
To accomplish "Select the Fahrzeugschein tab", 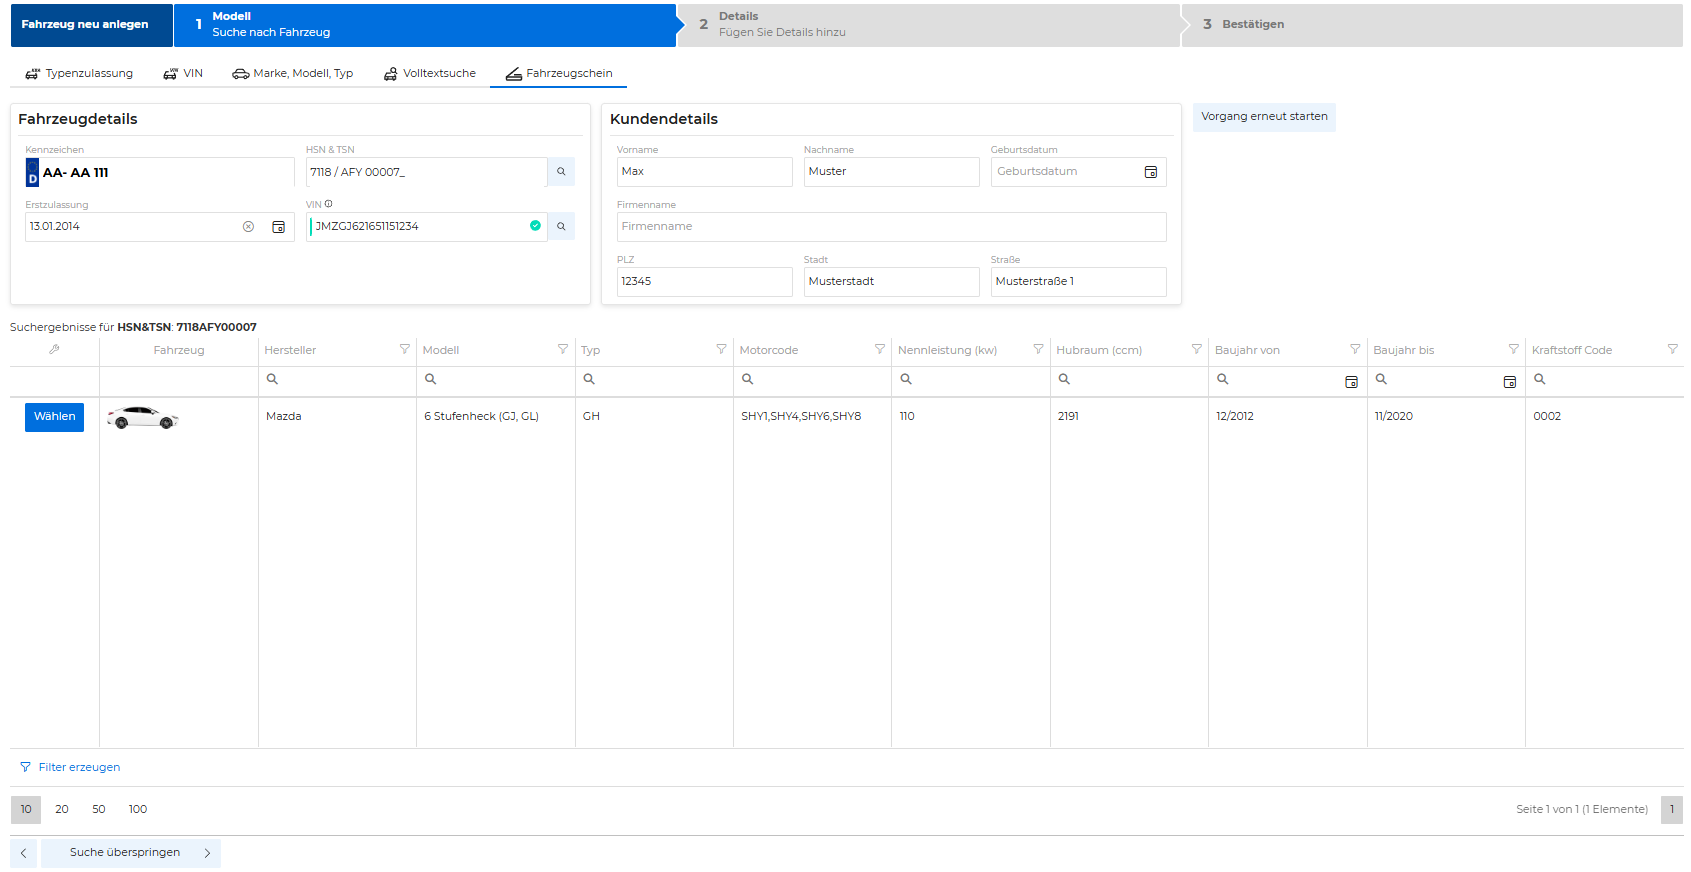I will tap(559, 73).
